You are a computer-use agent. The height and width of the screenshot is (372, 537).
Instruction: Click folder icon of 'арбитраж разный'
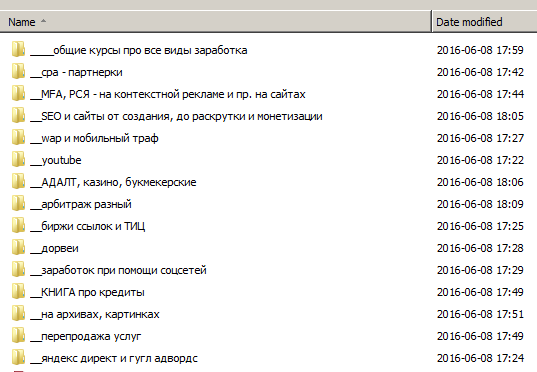click(x=18, y=203)
